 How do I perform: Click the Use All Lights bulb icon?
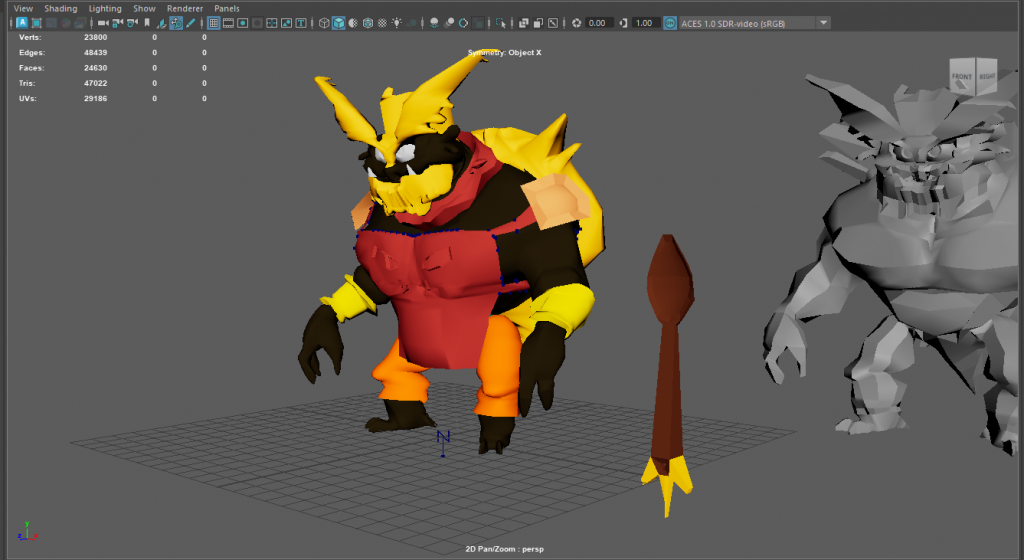pos(396,23)
